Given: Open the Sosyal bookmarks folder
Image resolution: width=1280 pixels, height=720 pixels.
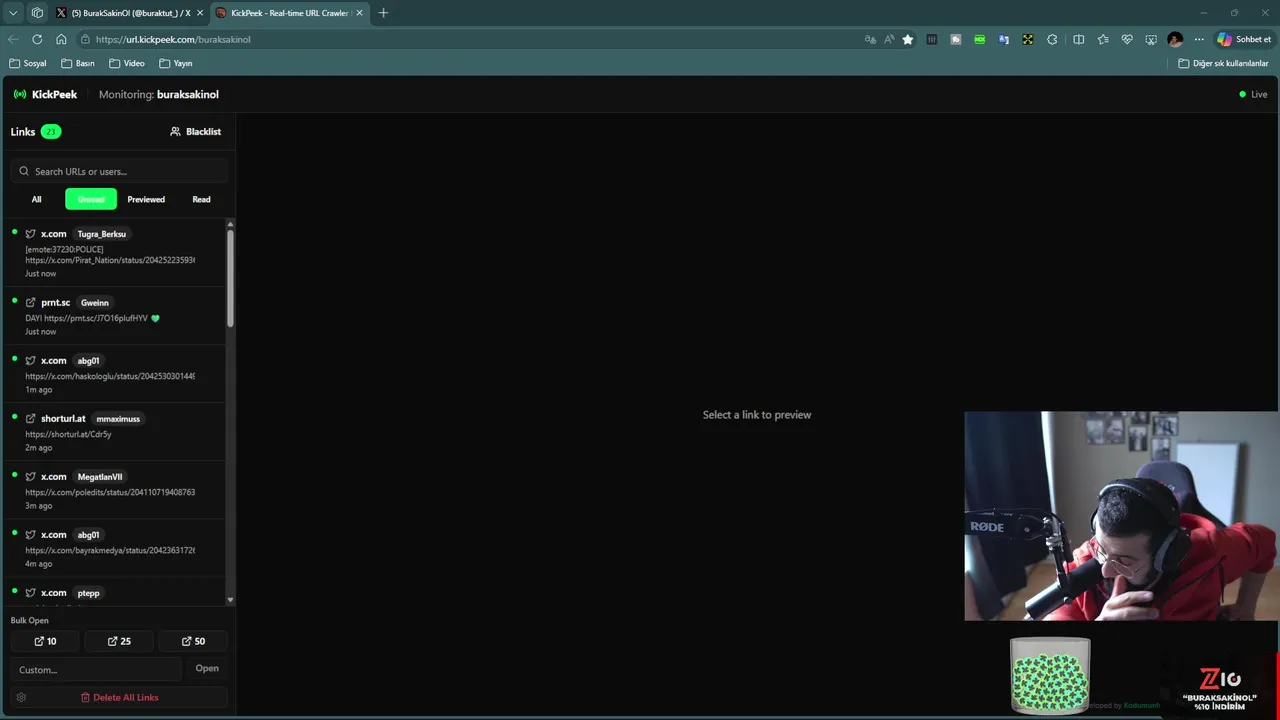Looking at the screenshot, I should click(x=28, y=63).
